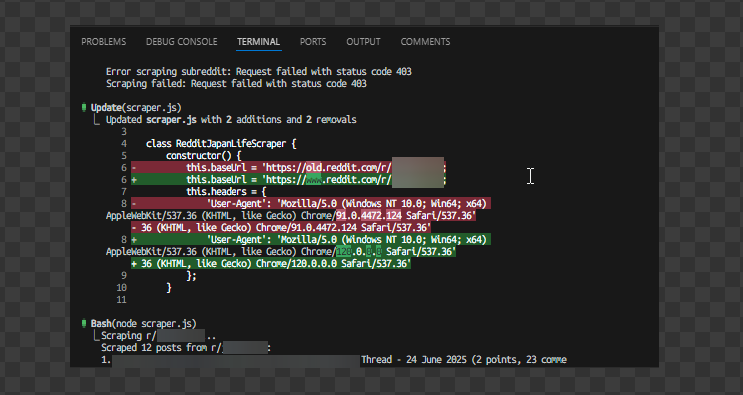Click the 'this.headers = {' line

[226, 192]
